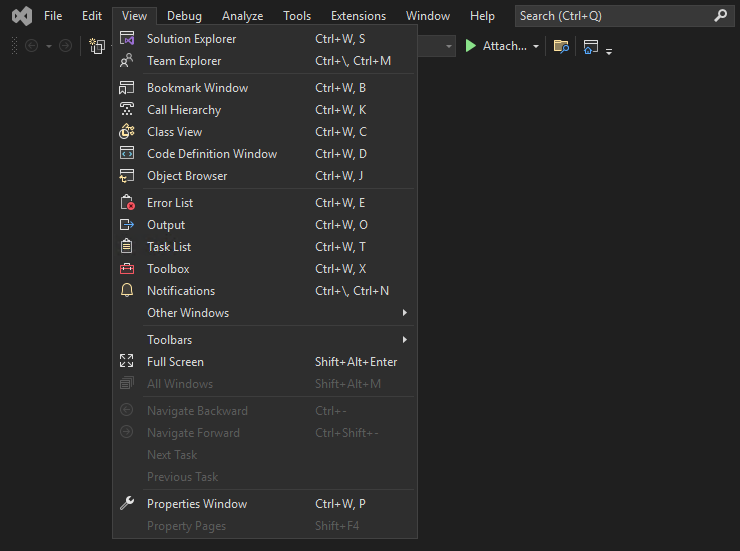The width and height of the screenshot is (740, 551).
Task: Open the Extensions menu
Action: click(358, 16)
